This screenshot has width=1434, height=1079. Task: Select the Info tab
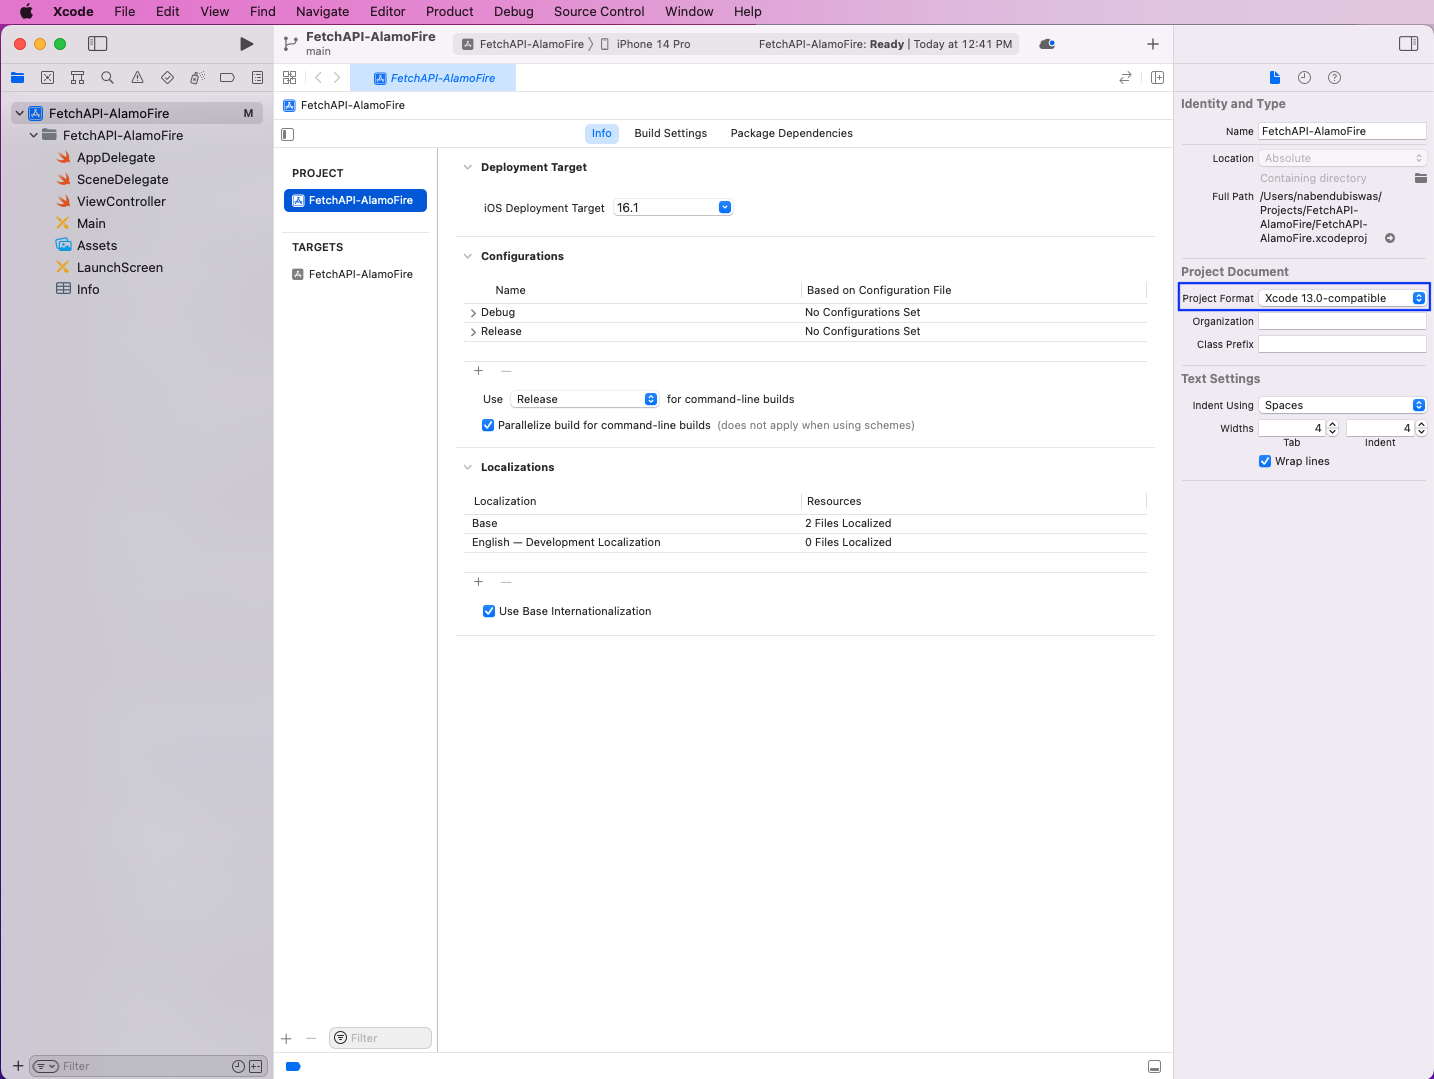coord(601,133)
